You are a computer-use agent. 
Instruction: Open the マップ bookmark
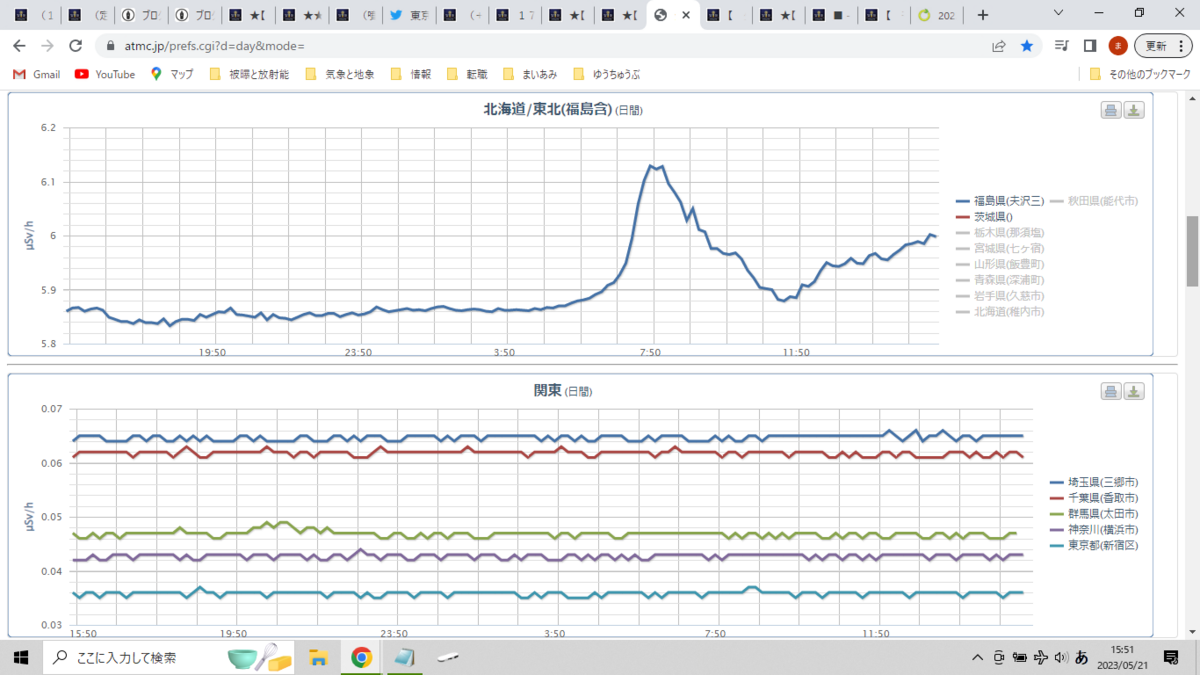172,74
